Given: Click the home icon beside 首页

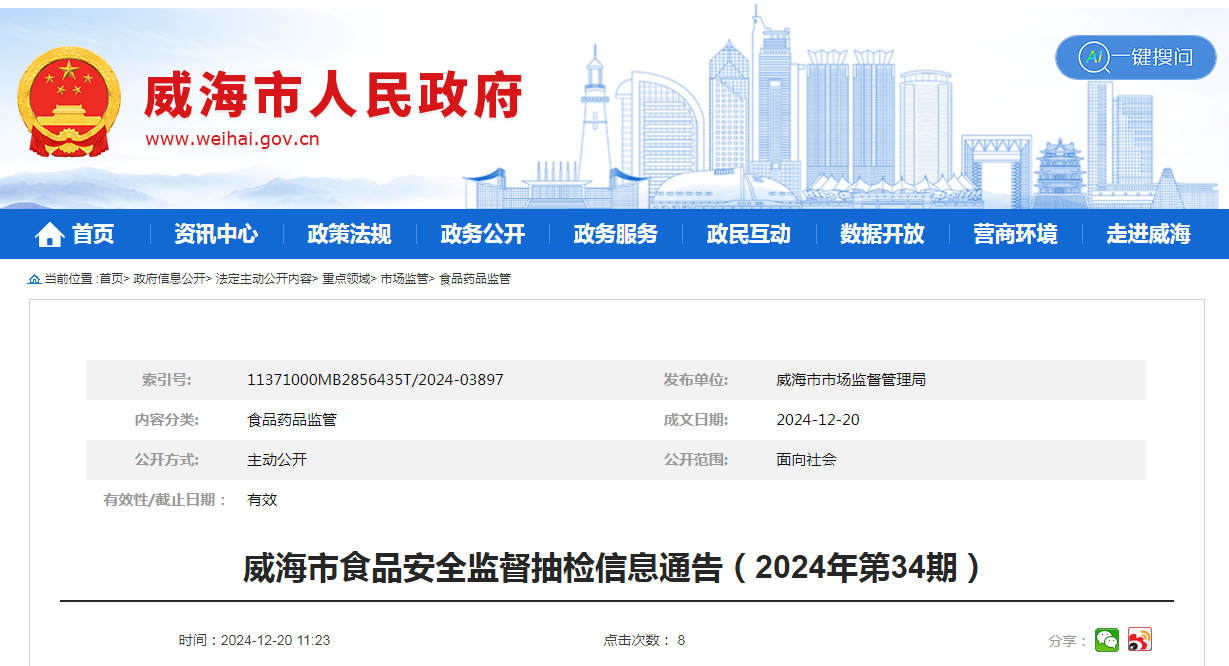Looking at the screenshot, I should click(49, 235).
